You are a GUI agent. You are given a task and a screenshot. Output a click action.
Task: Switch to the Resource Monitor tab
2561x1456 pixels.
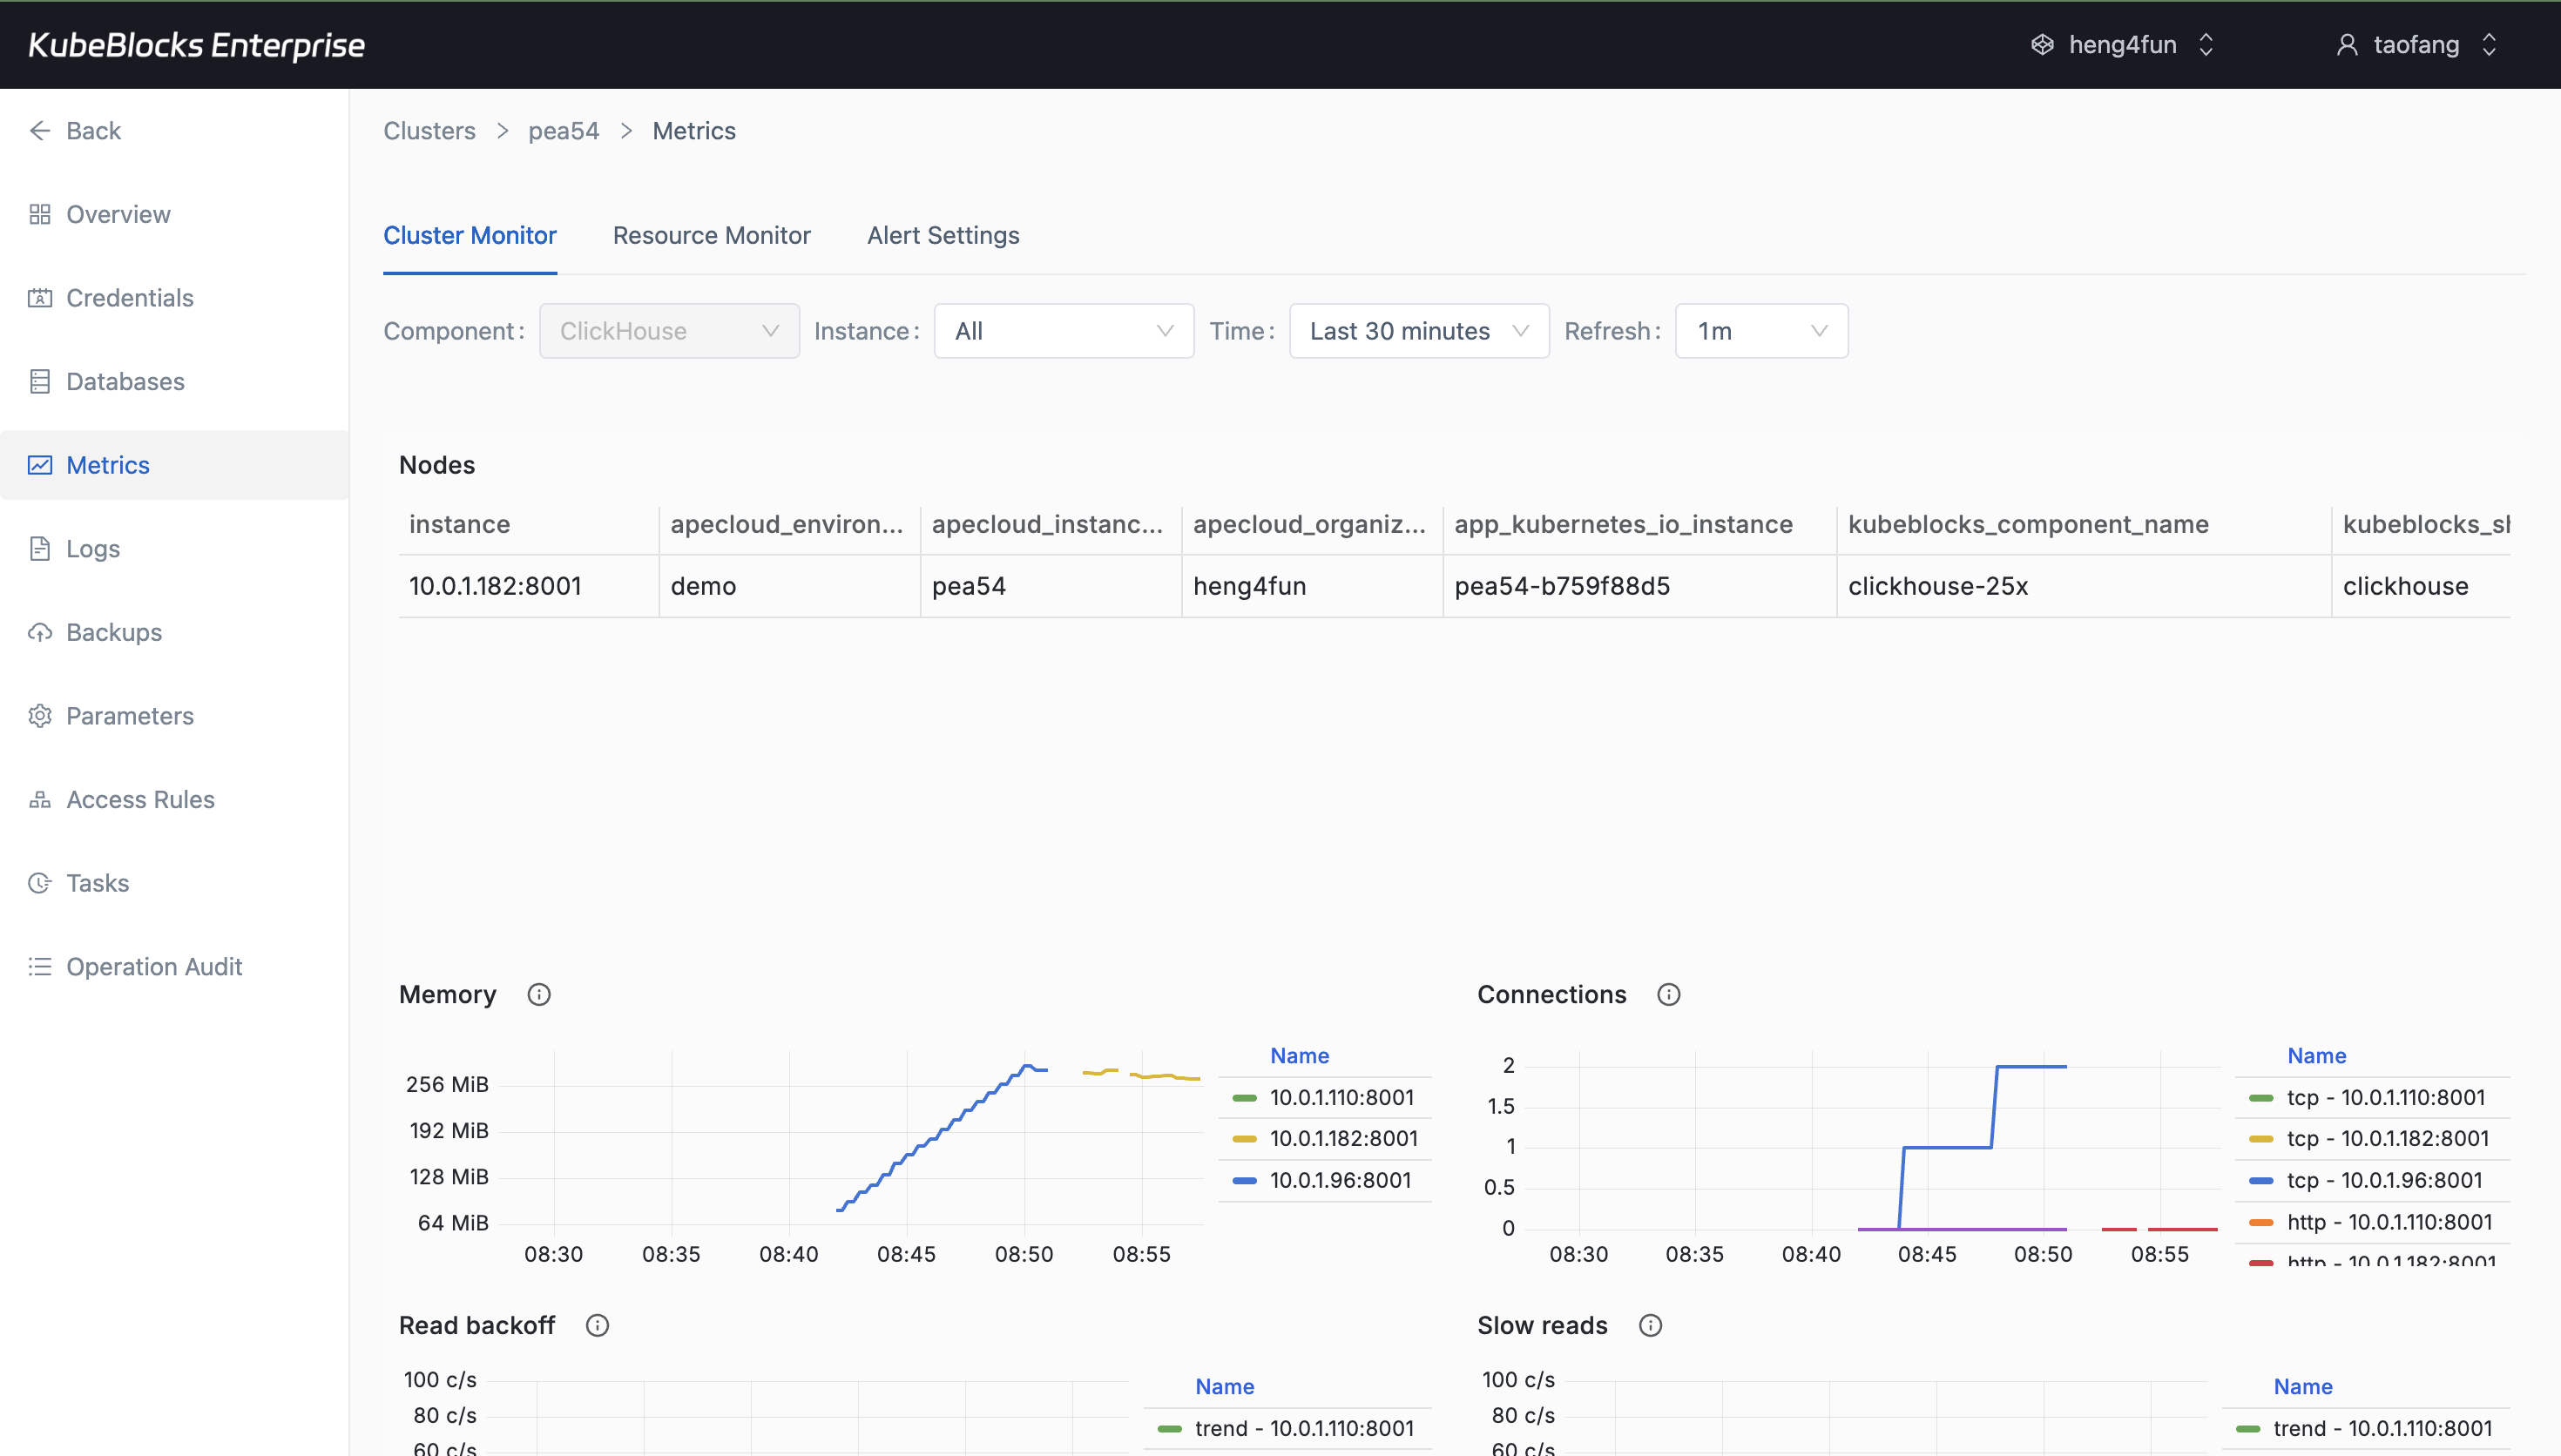click(x=711, y=235)
